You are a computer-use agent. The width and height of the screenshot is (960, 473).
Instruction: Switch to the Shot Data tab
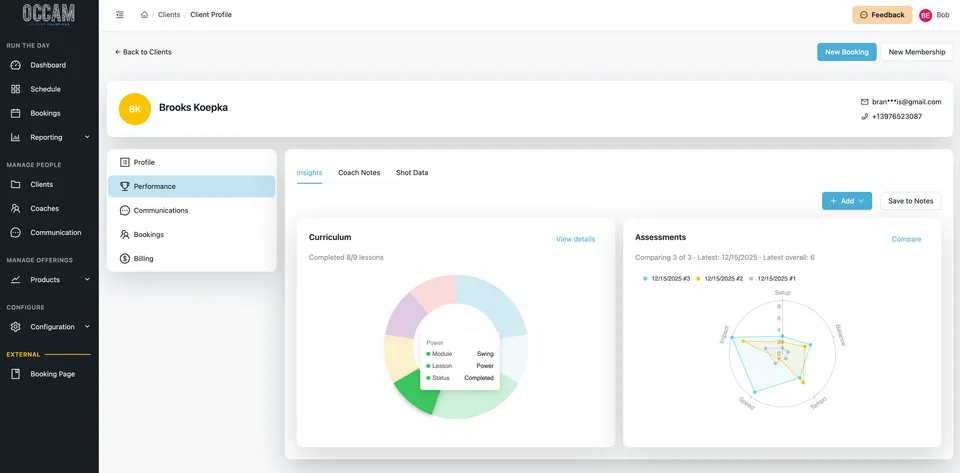(x=412, y=173)
